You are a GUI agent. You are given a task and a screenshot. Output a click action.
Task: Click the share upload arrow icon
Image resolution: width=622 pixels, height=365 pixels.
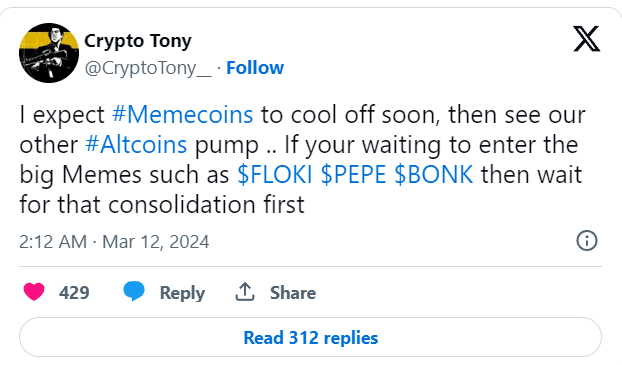click(245, 292)
